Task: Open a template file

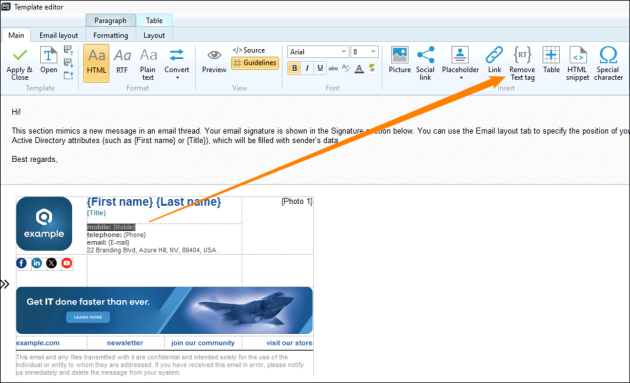Action: (x=49, y=60)
